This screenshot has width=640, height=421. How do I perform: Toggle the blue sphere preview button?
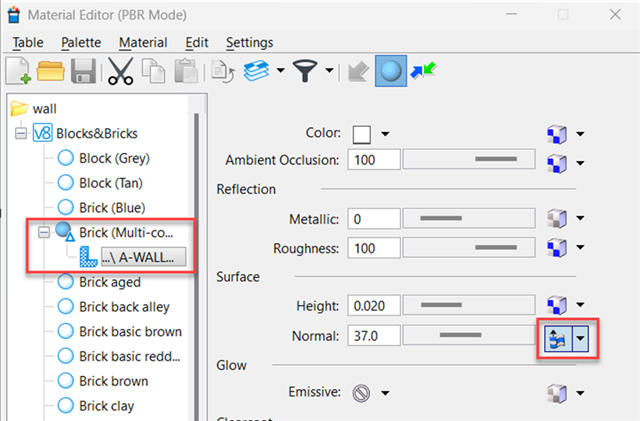[389, 71]
